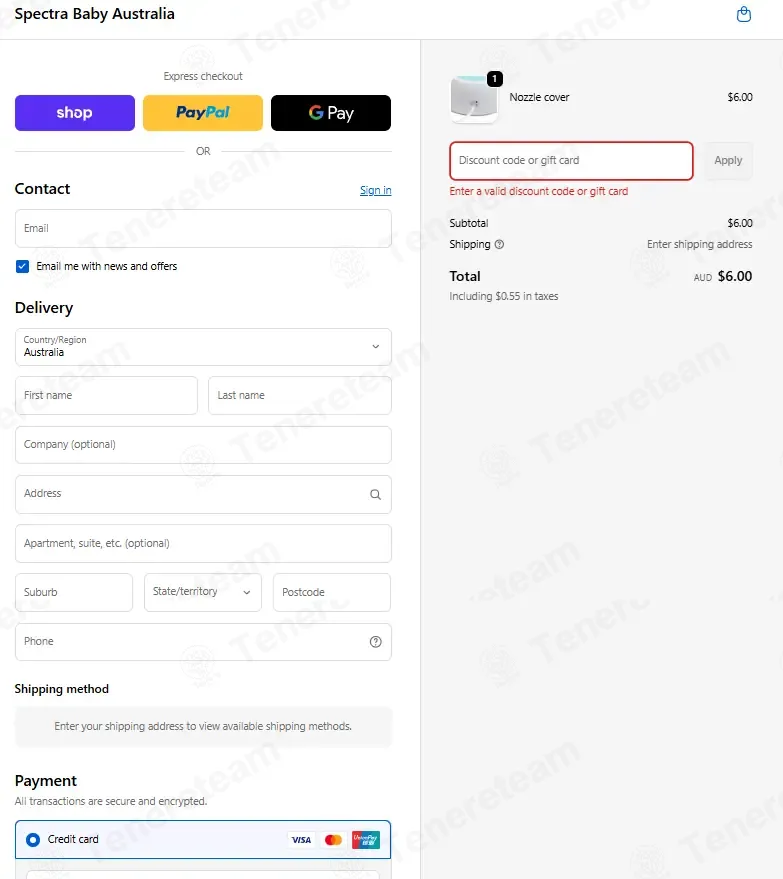The width and height of the screenshot is (783, 879).
Task: Select the Credit card radio button
Action: [x=33, y=840]
